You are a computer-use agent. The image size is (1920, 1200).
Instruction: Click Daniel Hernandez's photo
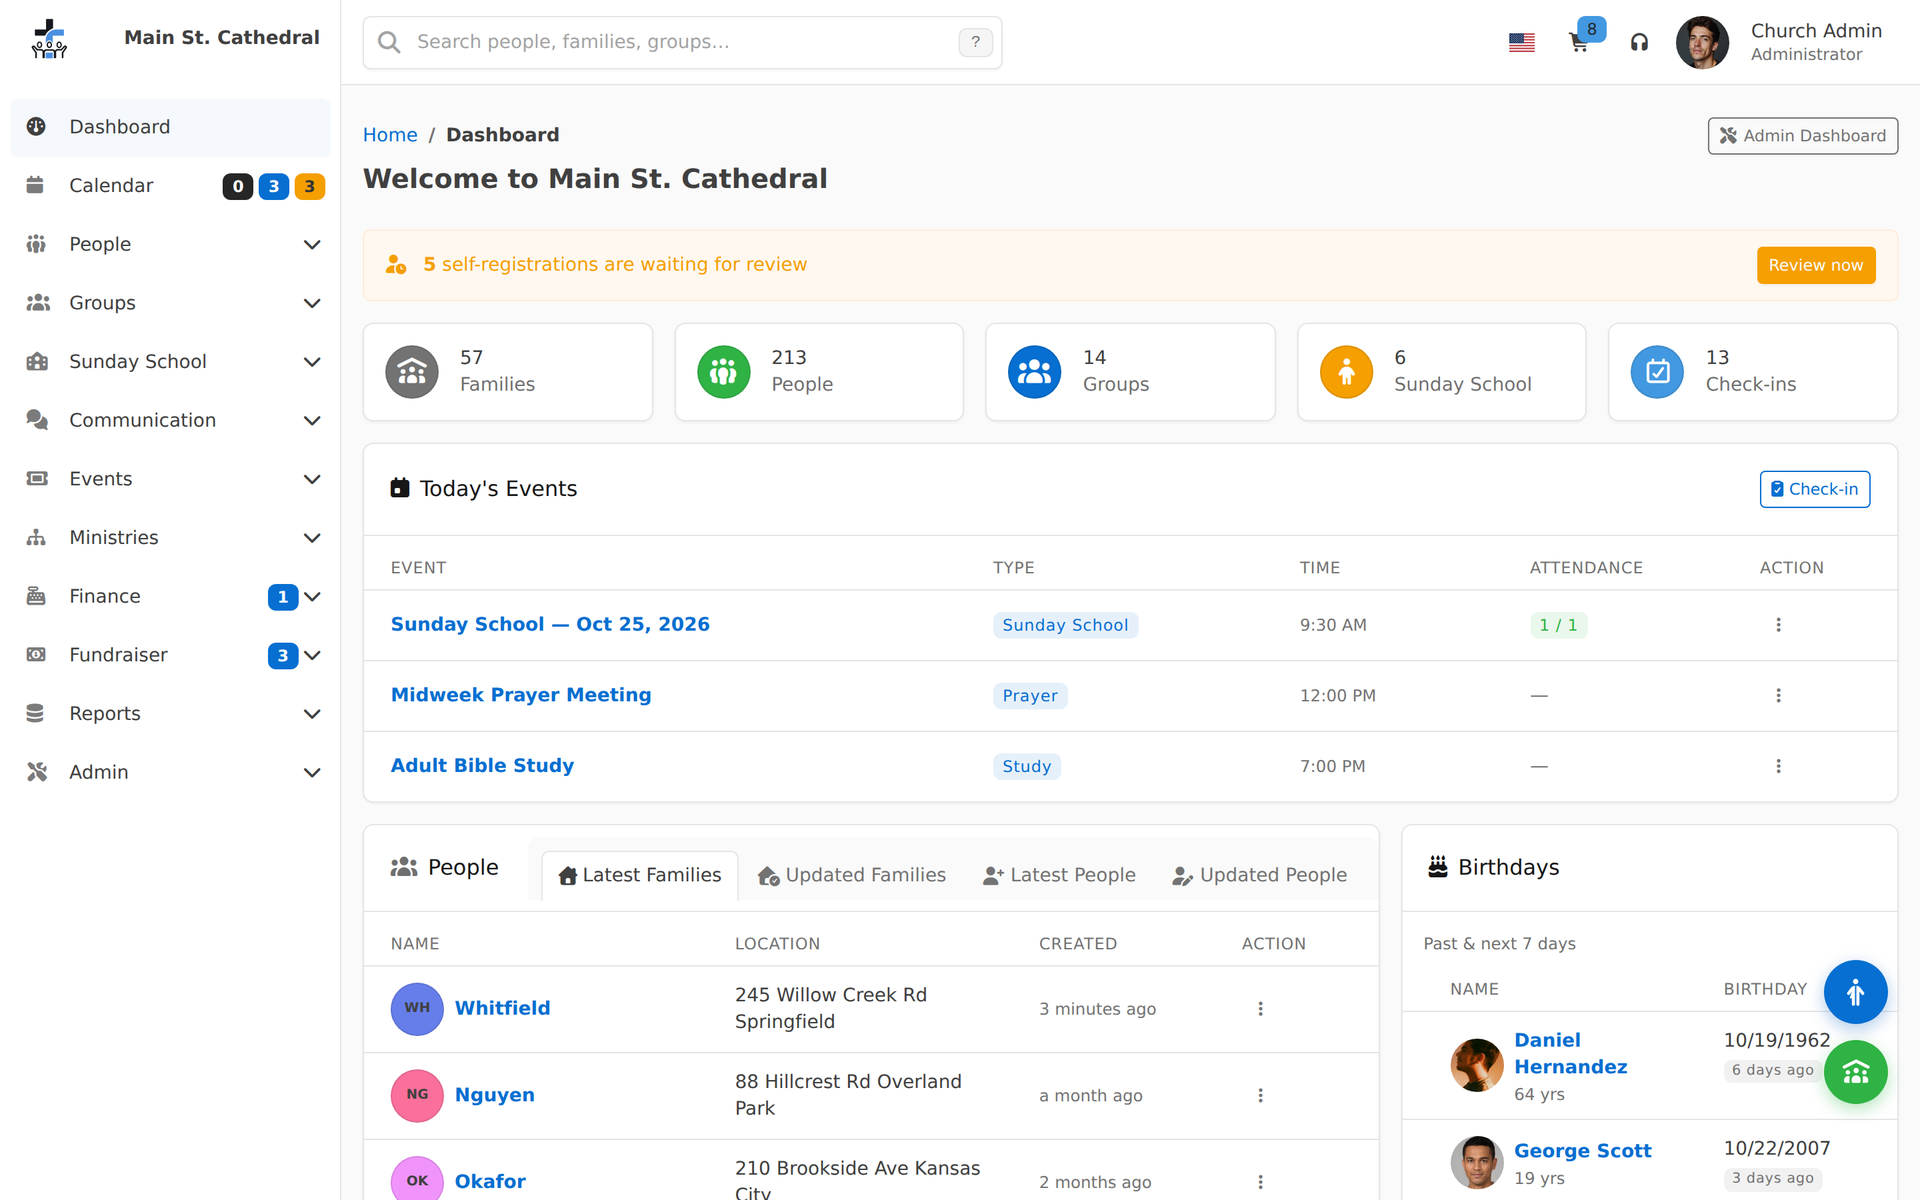[x=1477, y=1065]
